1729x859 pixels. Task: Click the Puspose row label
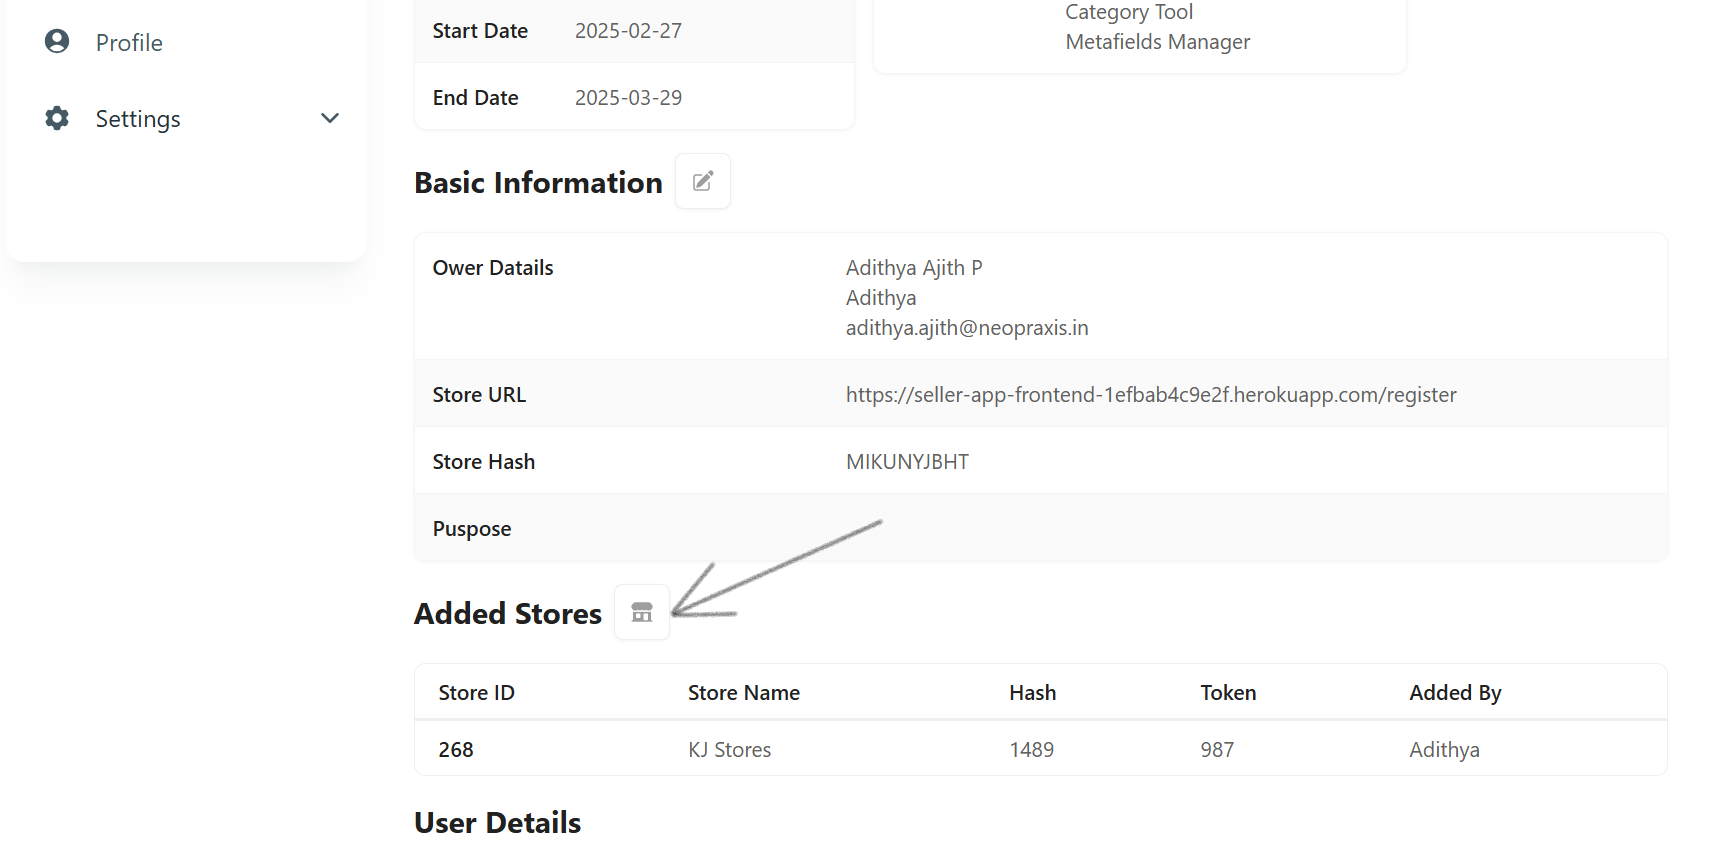coord(472,529)
